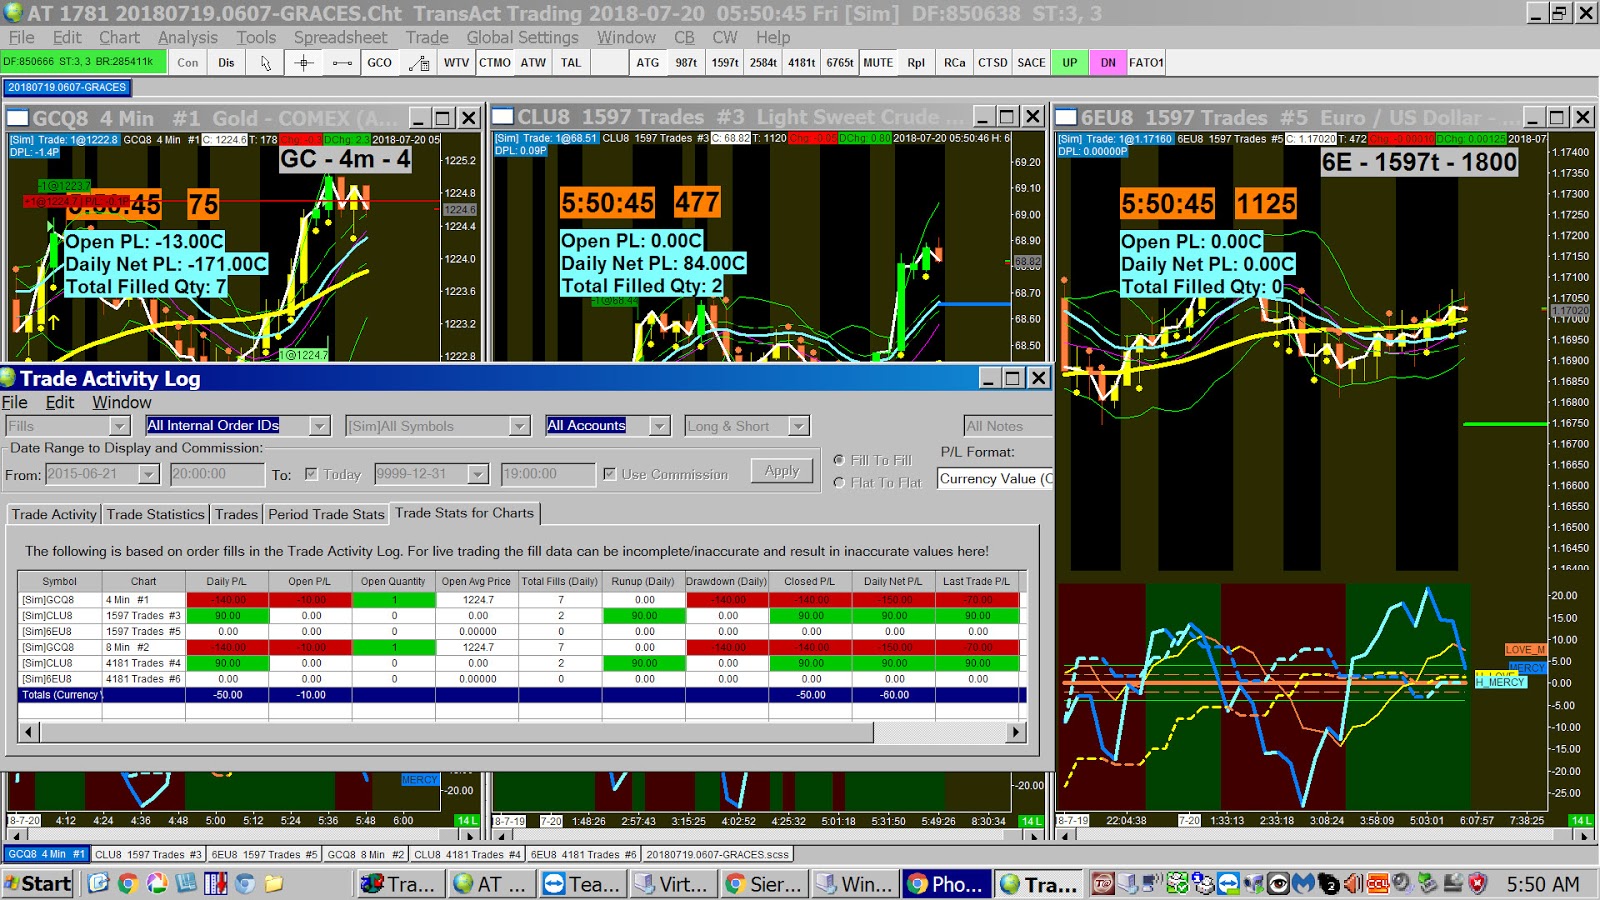Open the Windows Start menu
1600x900 pixels.
(38, 884)
